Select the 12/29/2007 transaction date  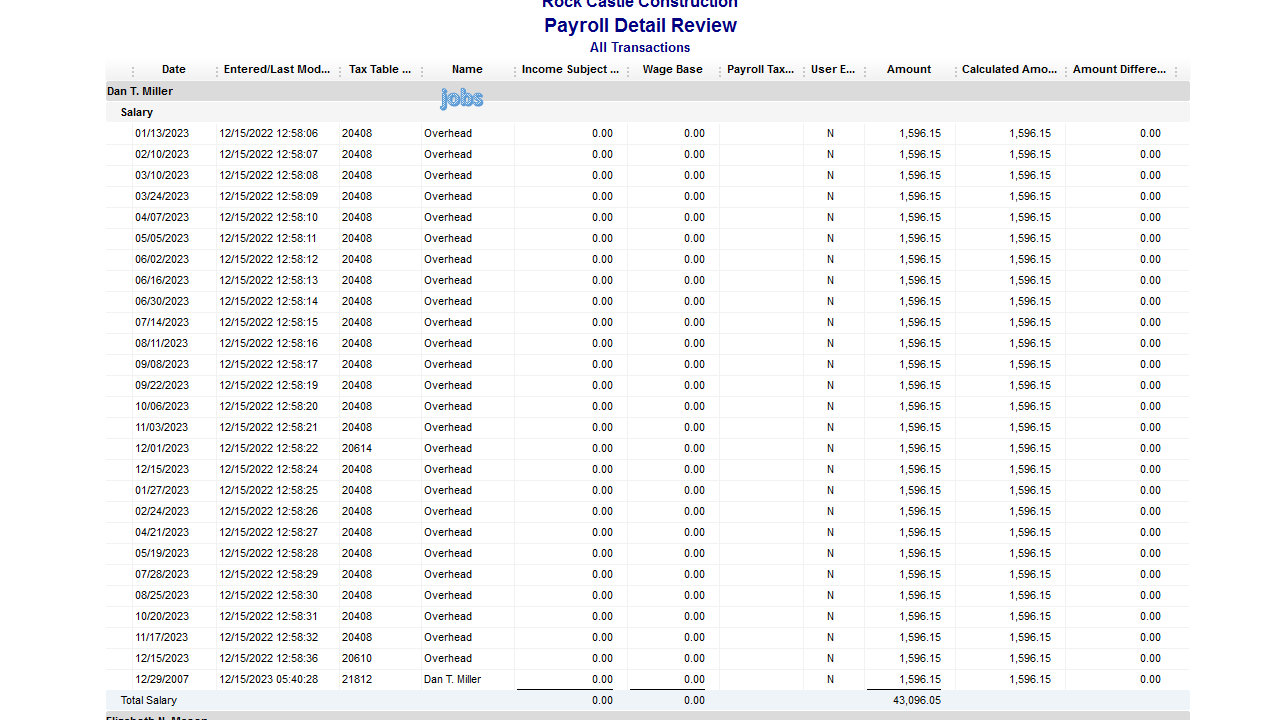[162, 680]
